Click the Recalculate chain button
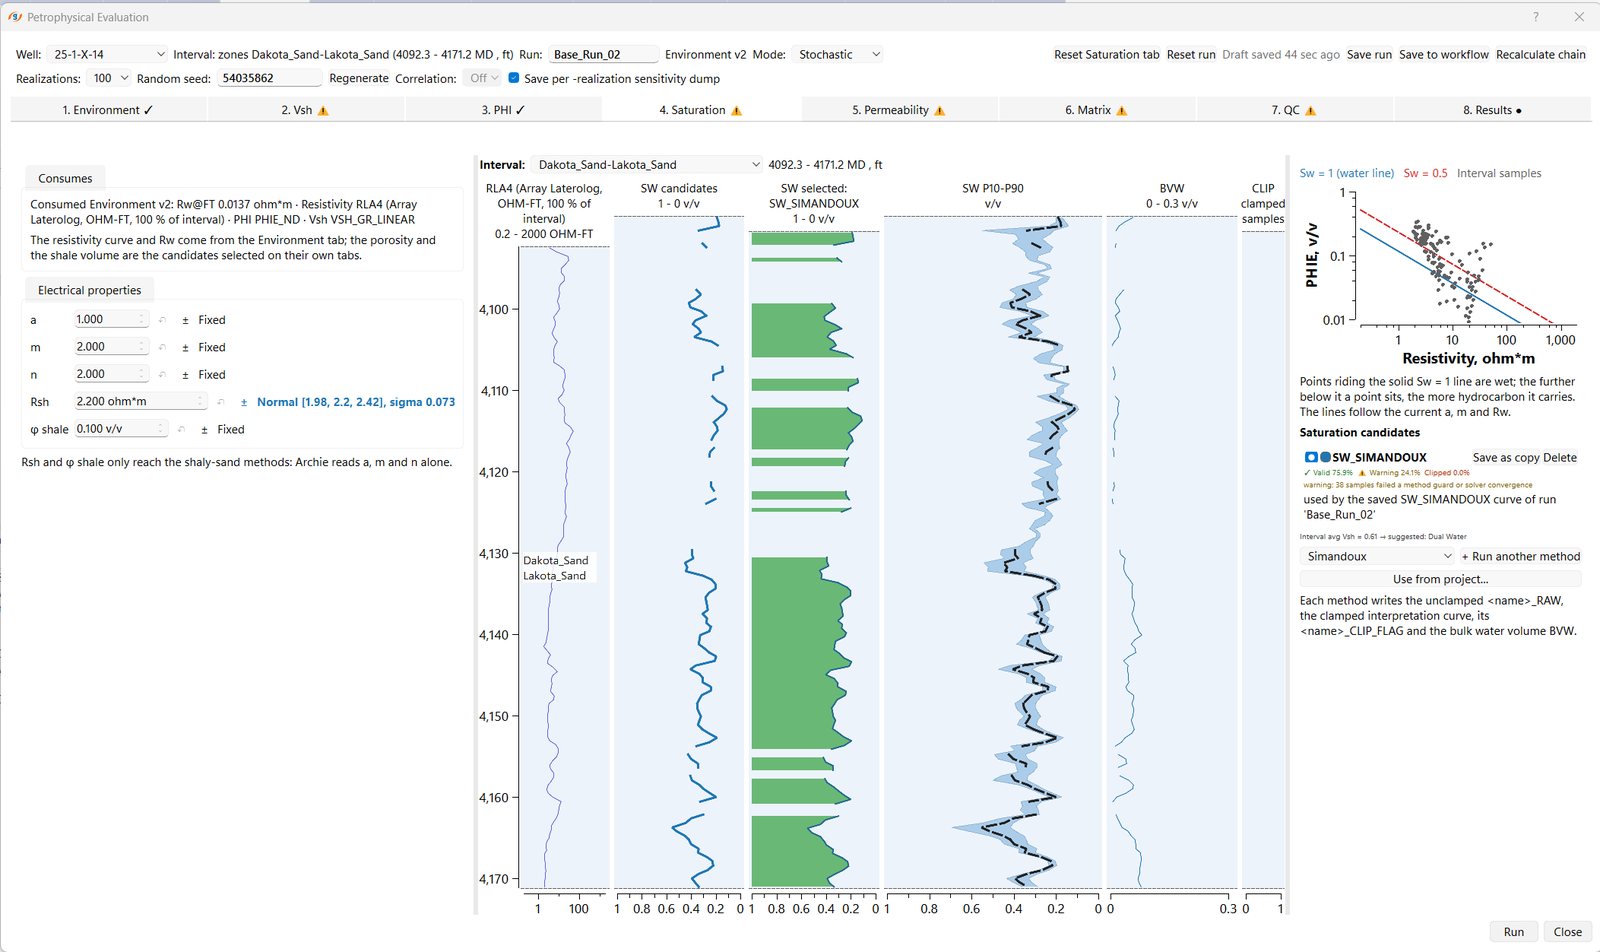The width and height of the screenshot is (1600, 952). 1541,54
